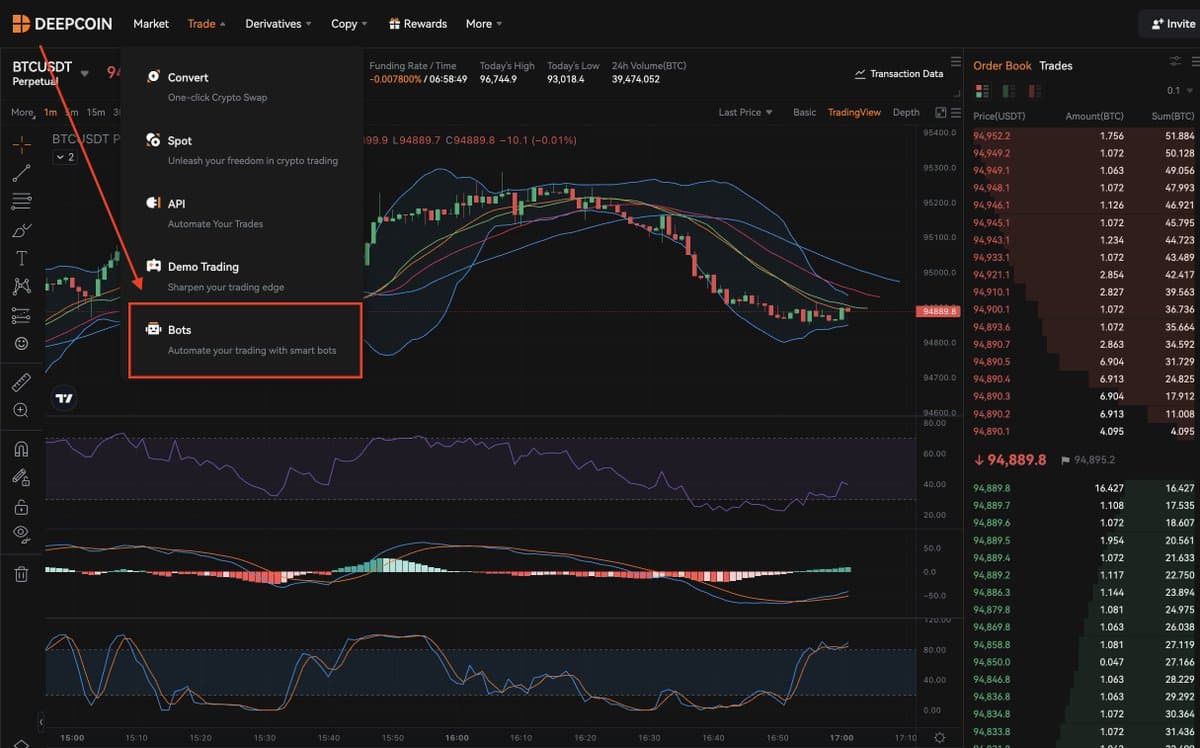Select the text annotation tool
Image resolution: width=1200 pixels, height=748 pixels.
click(x=20, y=257)
